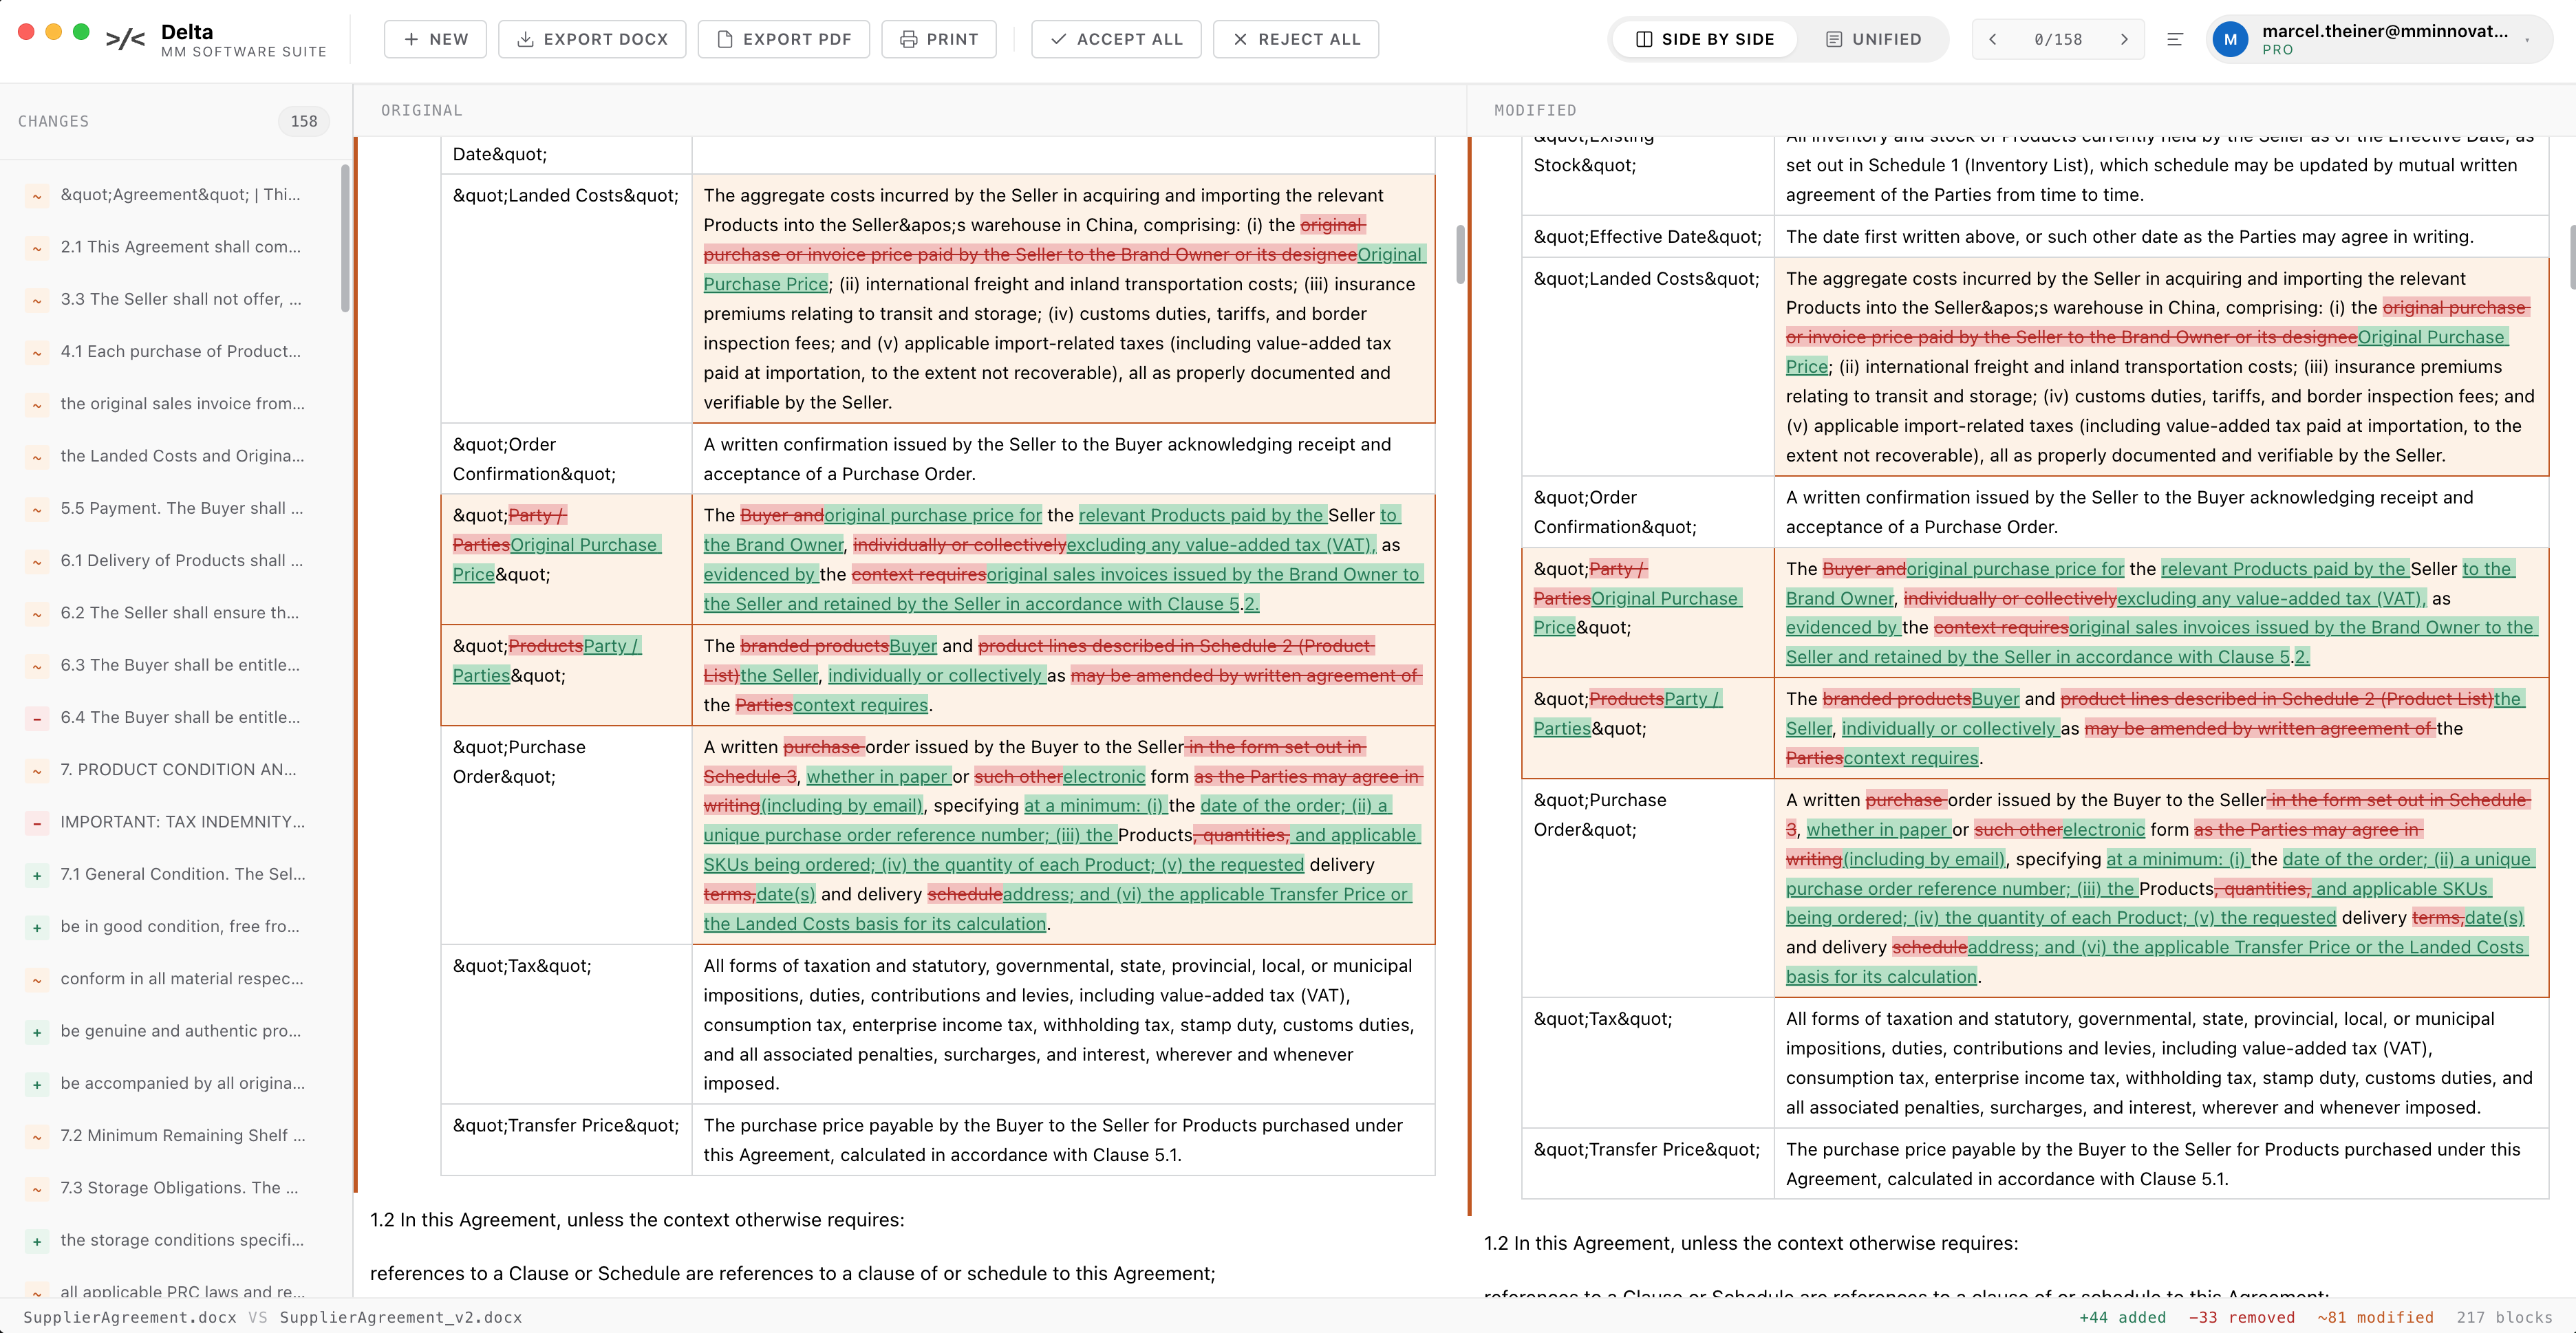Switch to Side by Side view
The height and width of the screenshot is (1333, 2576).
tap(1705, 39)
